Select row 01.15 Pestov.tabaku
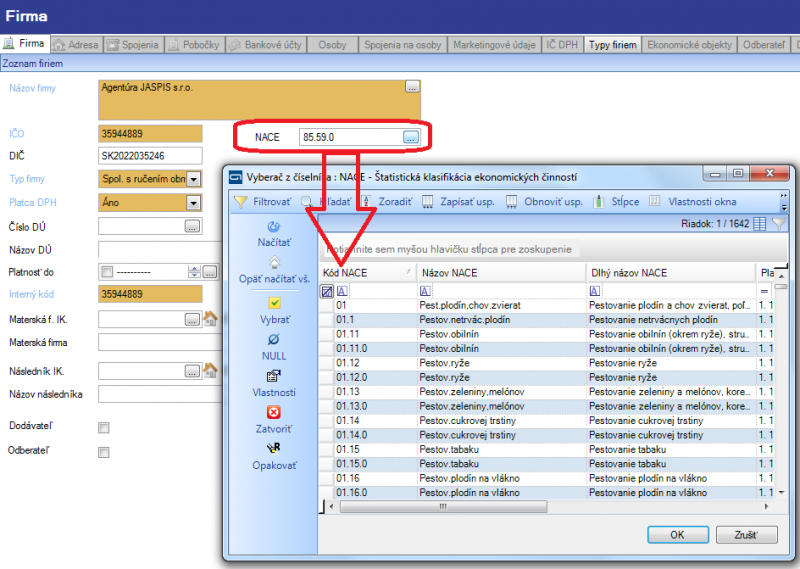The height and width of the screenshot is (569, 800). tap(546, 450)
